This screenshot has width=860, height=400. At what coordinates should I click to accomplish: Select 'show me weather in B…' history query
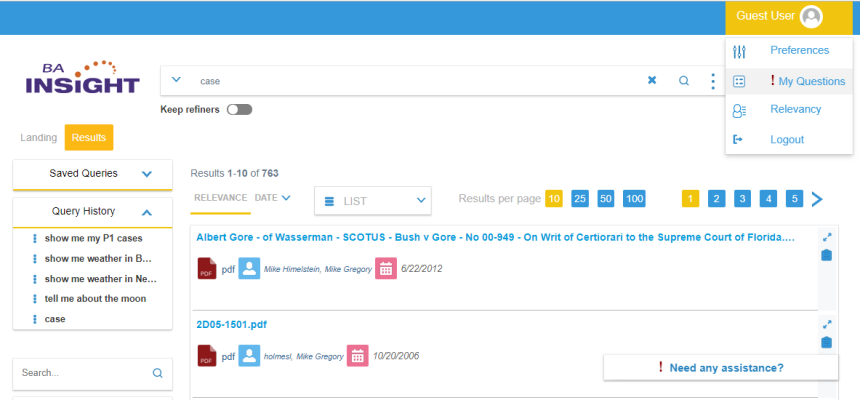98,258
